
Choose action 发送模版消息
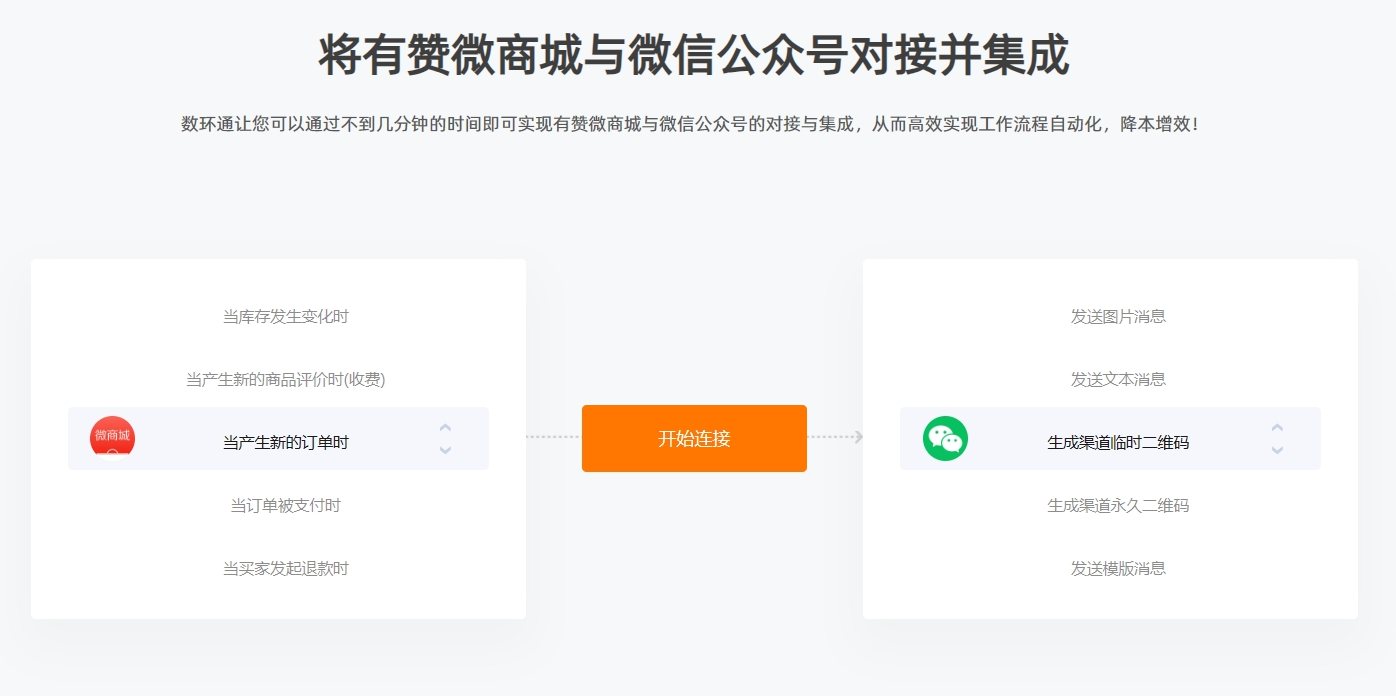(x=1118, y=568)
